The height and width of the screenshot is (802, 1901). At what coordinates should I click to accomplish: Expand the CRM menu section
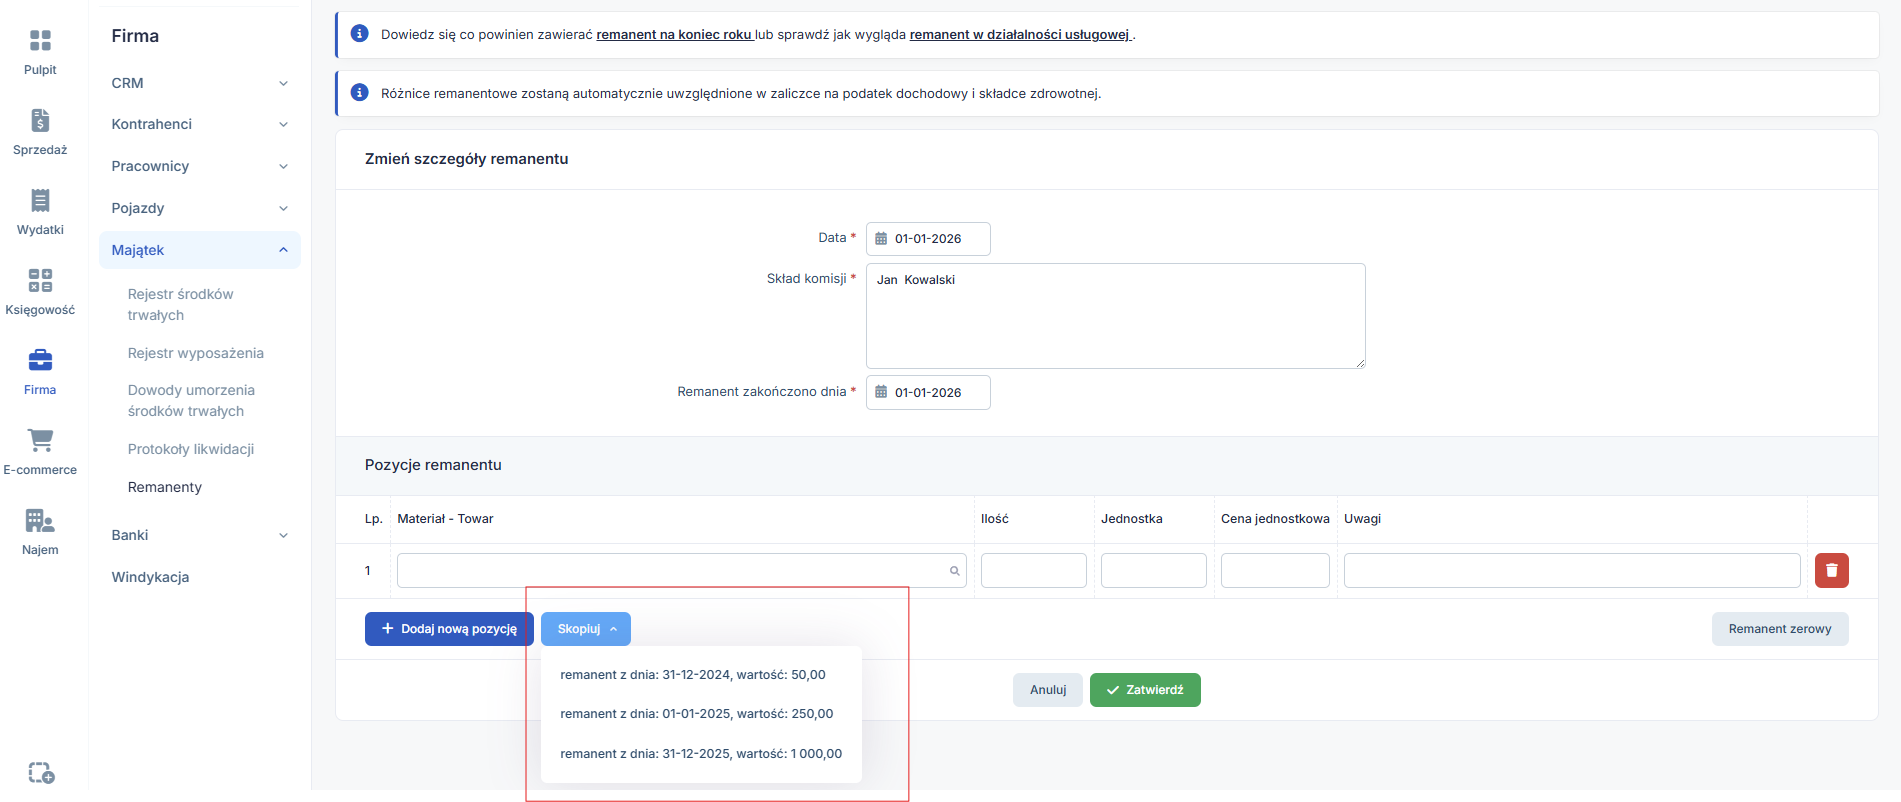[199, 83]
